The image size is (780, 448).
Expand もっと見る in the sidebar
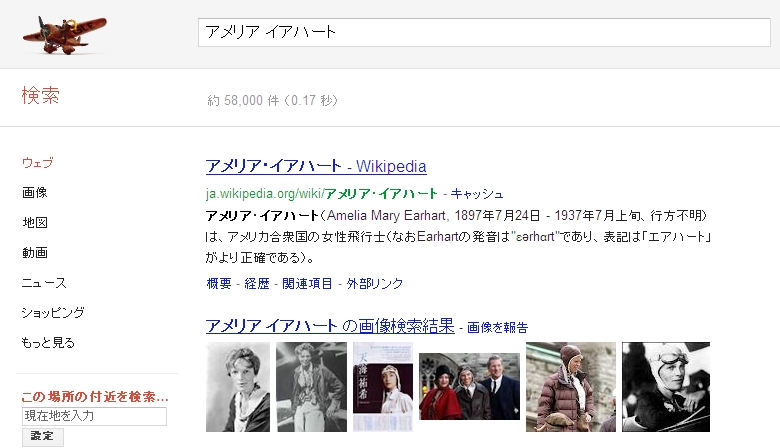48,343
